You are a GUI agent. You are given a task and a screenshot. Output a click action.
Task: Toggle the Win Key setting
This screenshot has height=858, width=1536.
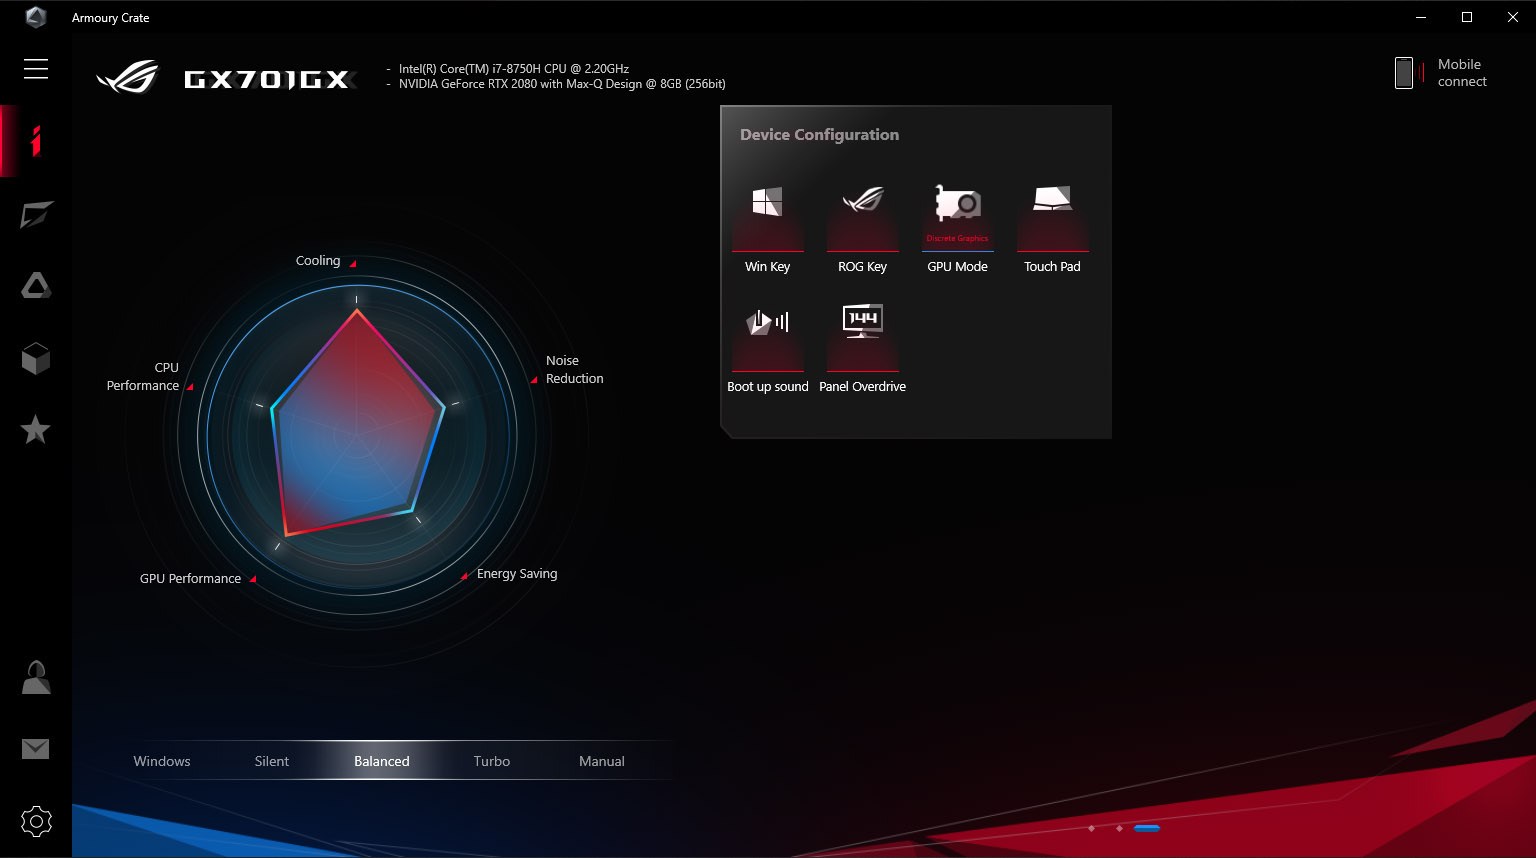pyautogui.click(x=767, y=228)
